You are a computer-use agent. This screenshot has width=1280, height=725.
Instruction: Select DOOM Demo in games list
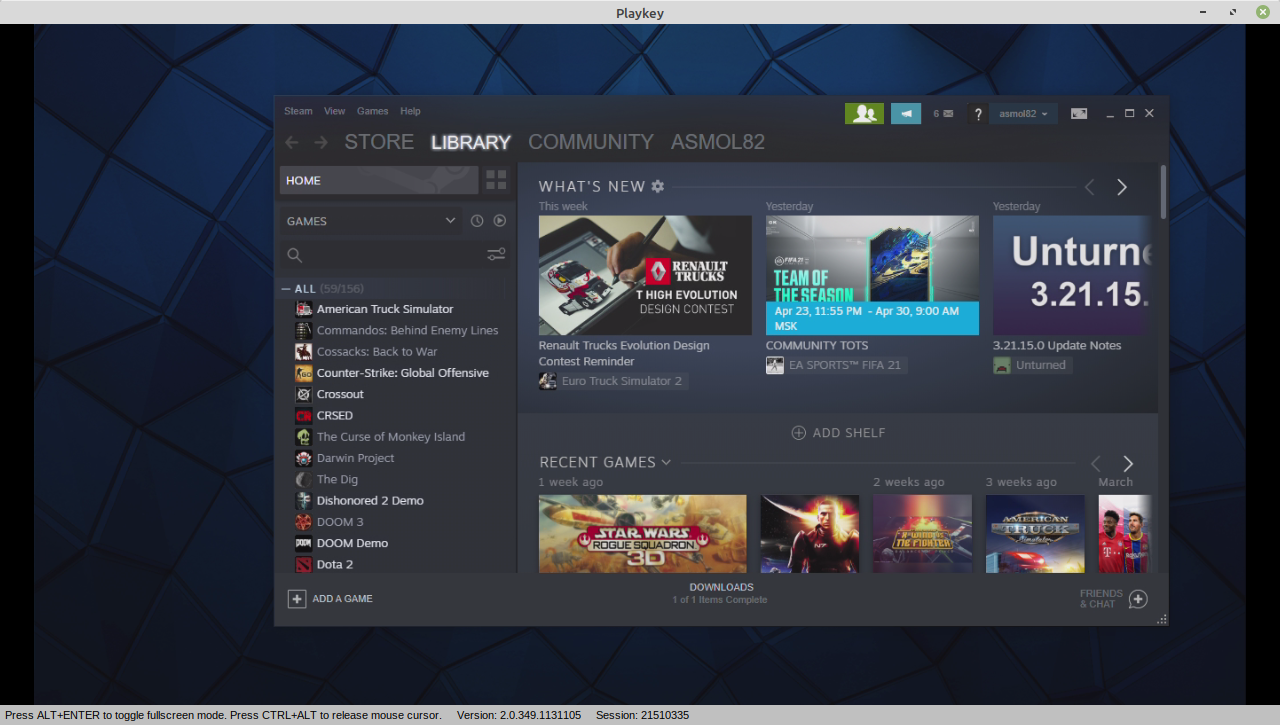click(x=352, y=543)
